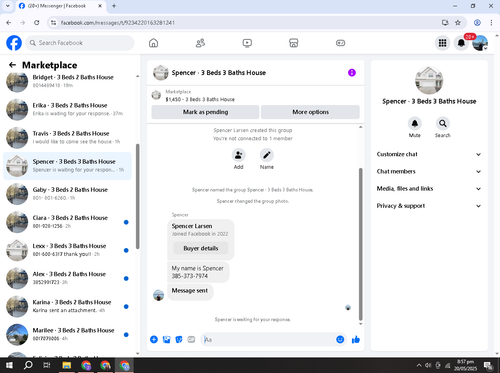Click the Search Facebook field

click(80, 43)
